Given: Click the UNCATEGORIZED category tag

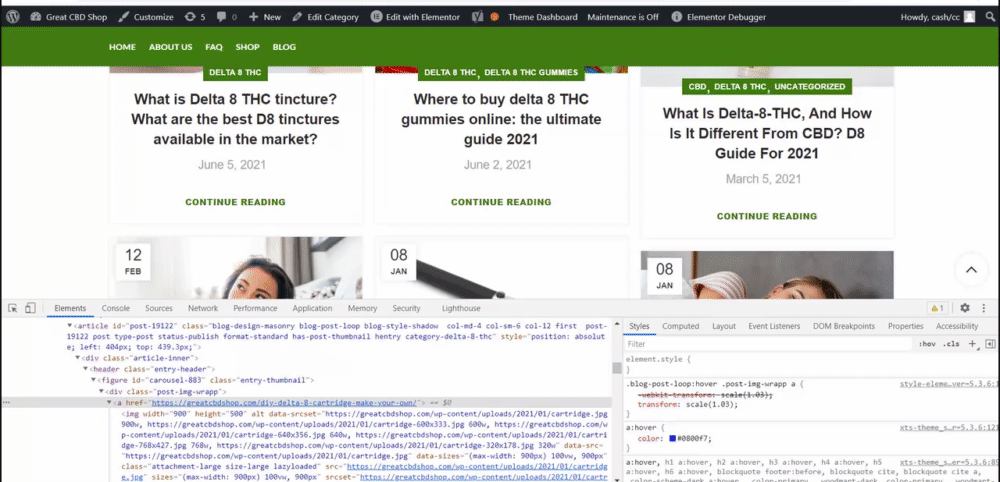Looking at the screenshot, I should 809,87.
